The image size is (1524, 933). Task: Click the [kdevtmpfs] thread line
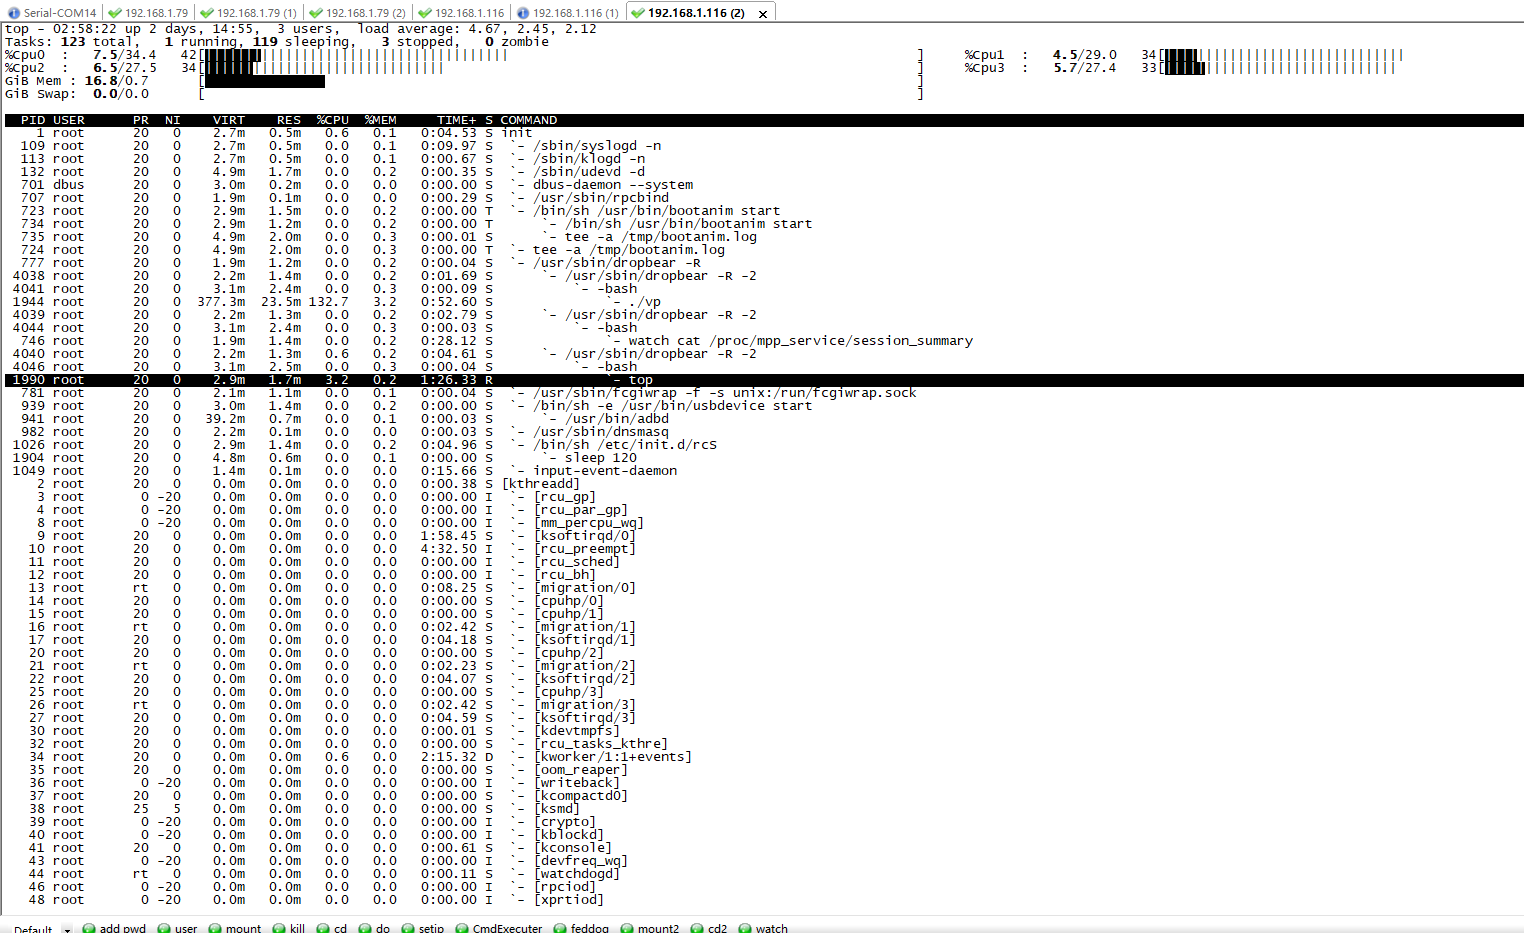(764, 731)
